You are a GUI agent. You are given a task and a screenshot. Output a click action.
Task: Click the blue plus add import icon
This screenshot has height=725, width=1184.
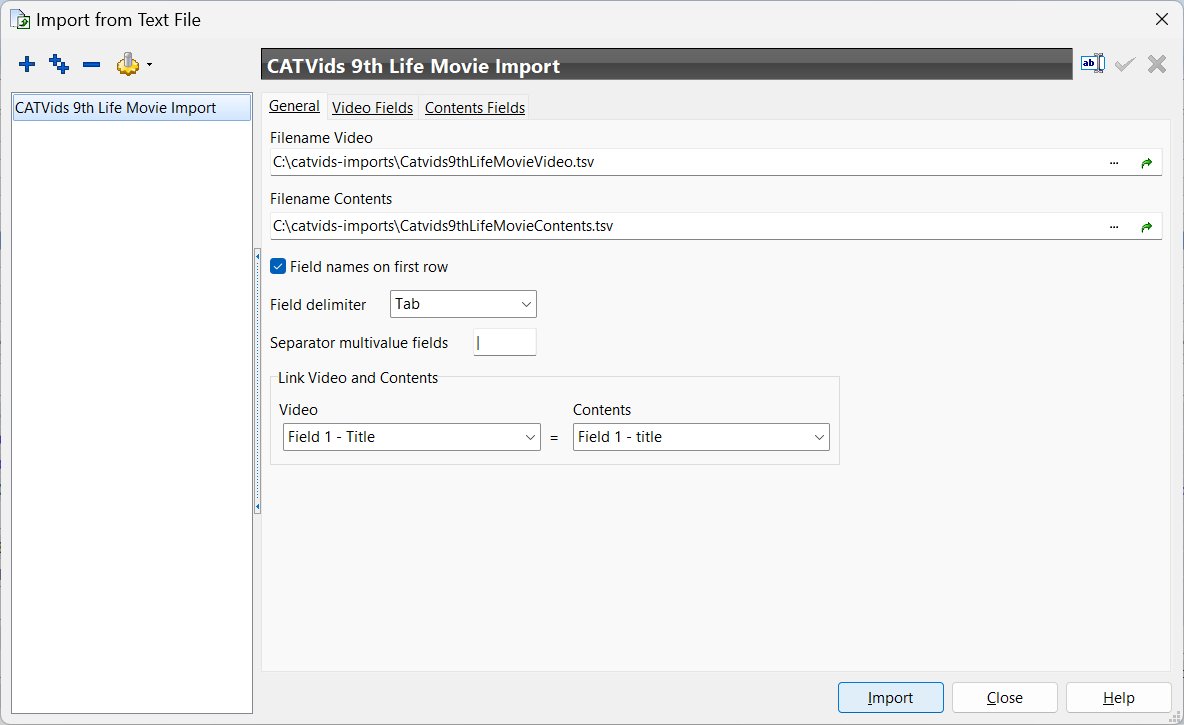click(x=27, y=64)
